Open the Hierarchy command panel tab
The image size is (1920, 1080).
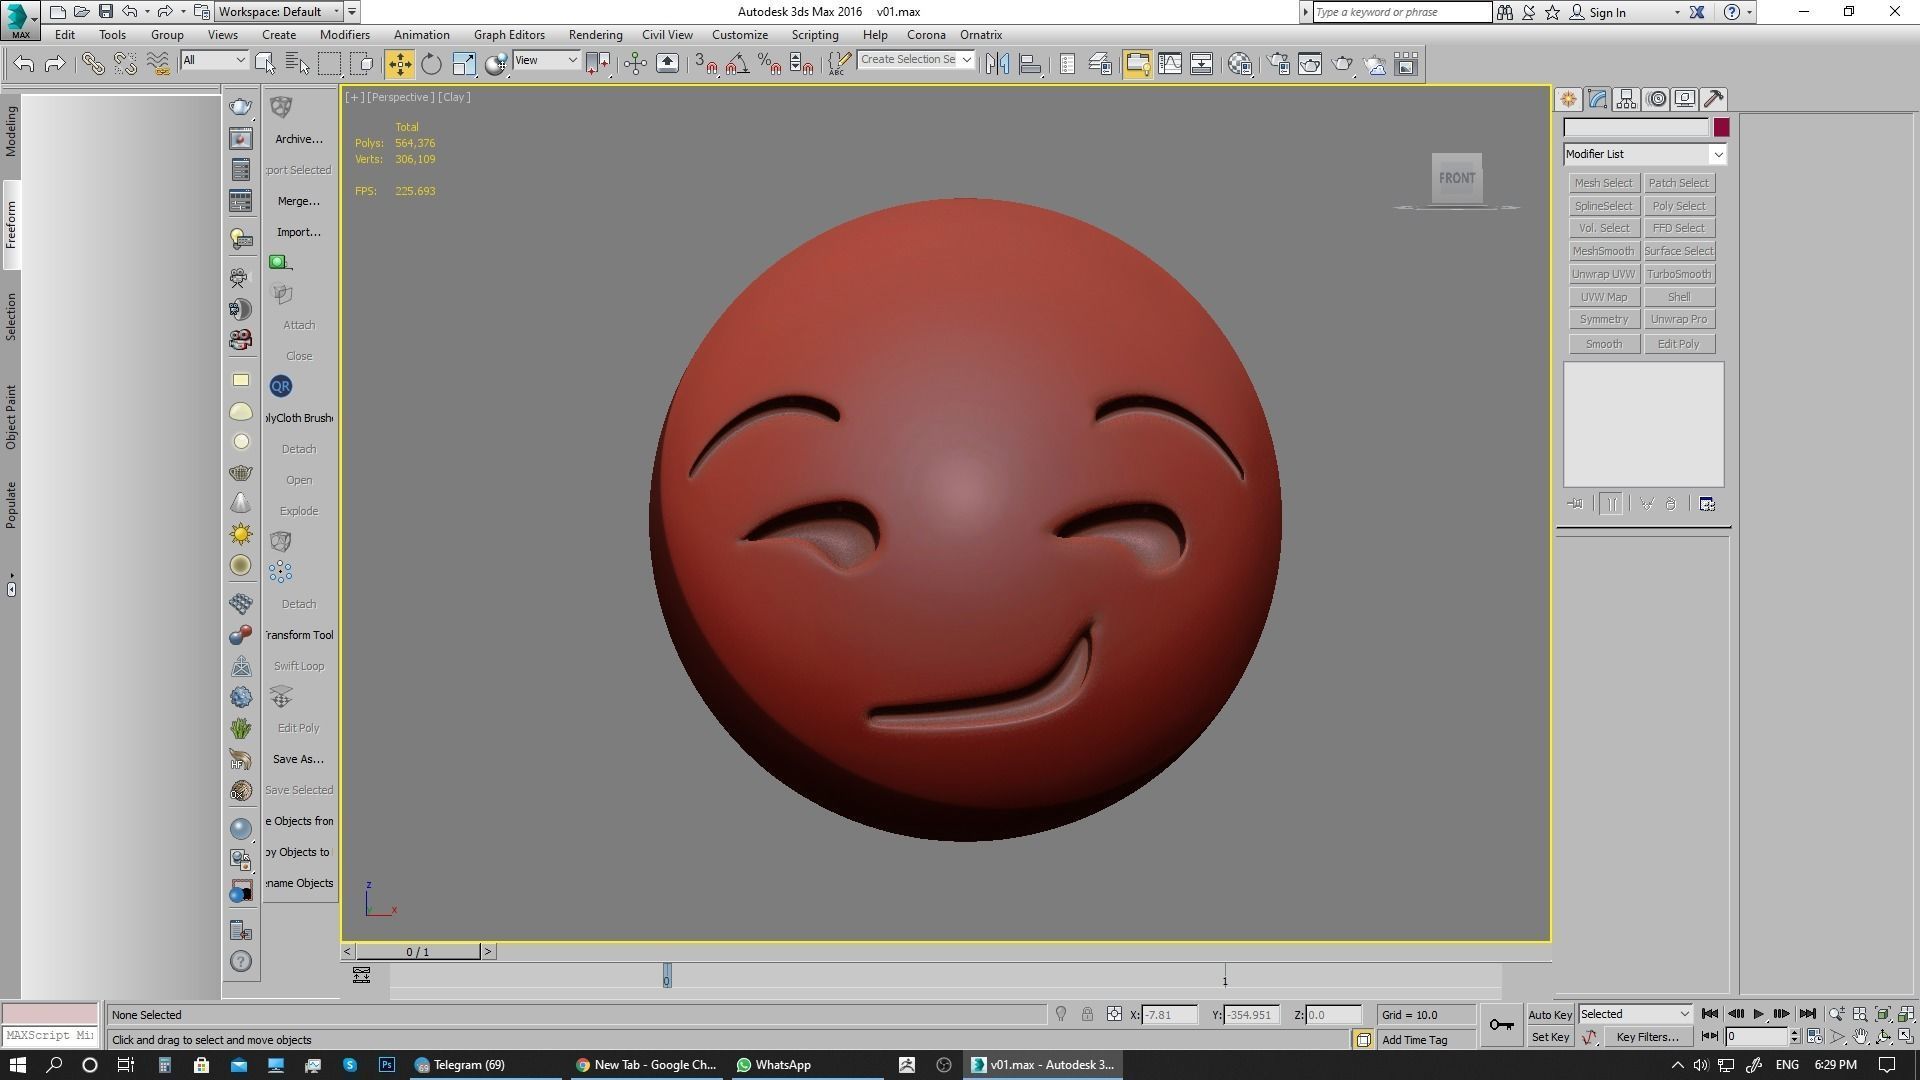tap(1626, 99)
